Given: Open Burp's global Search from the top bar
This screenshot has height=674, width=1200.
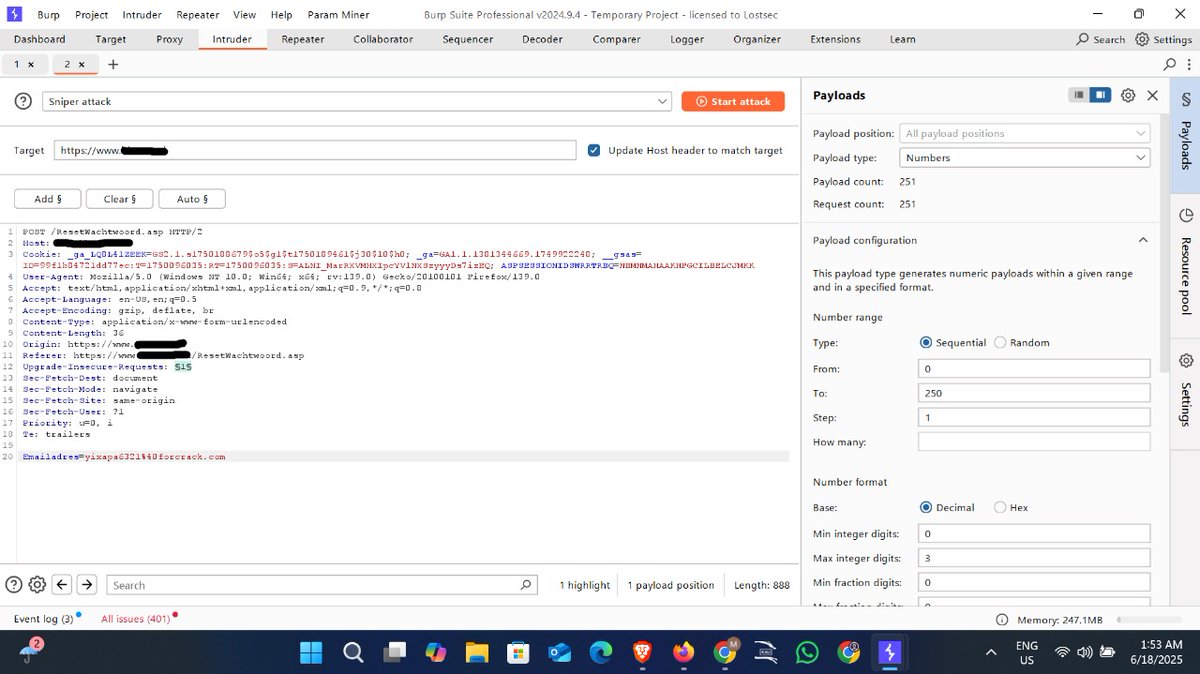Looking at the screenshot, I should click(x=1100, y=39).
